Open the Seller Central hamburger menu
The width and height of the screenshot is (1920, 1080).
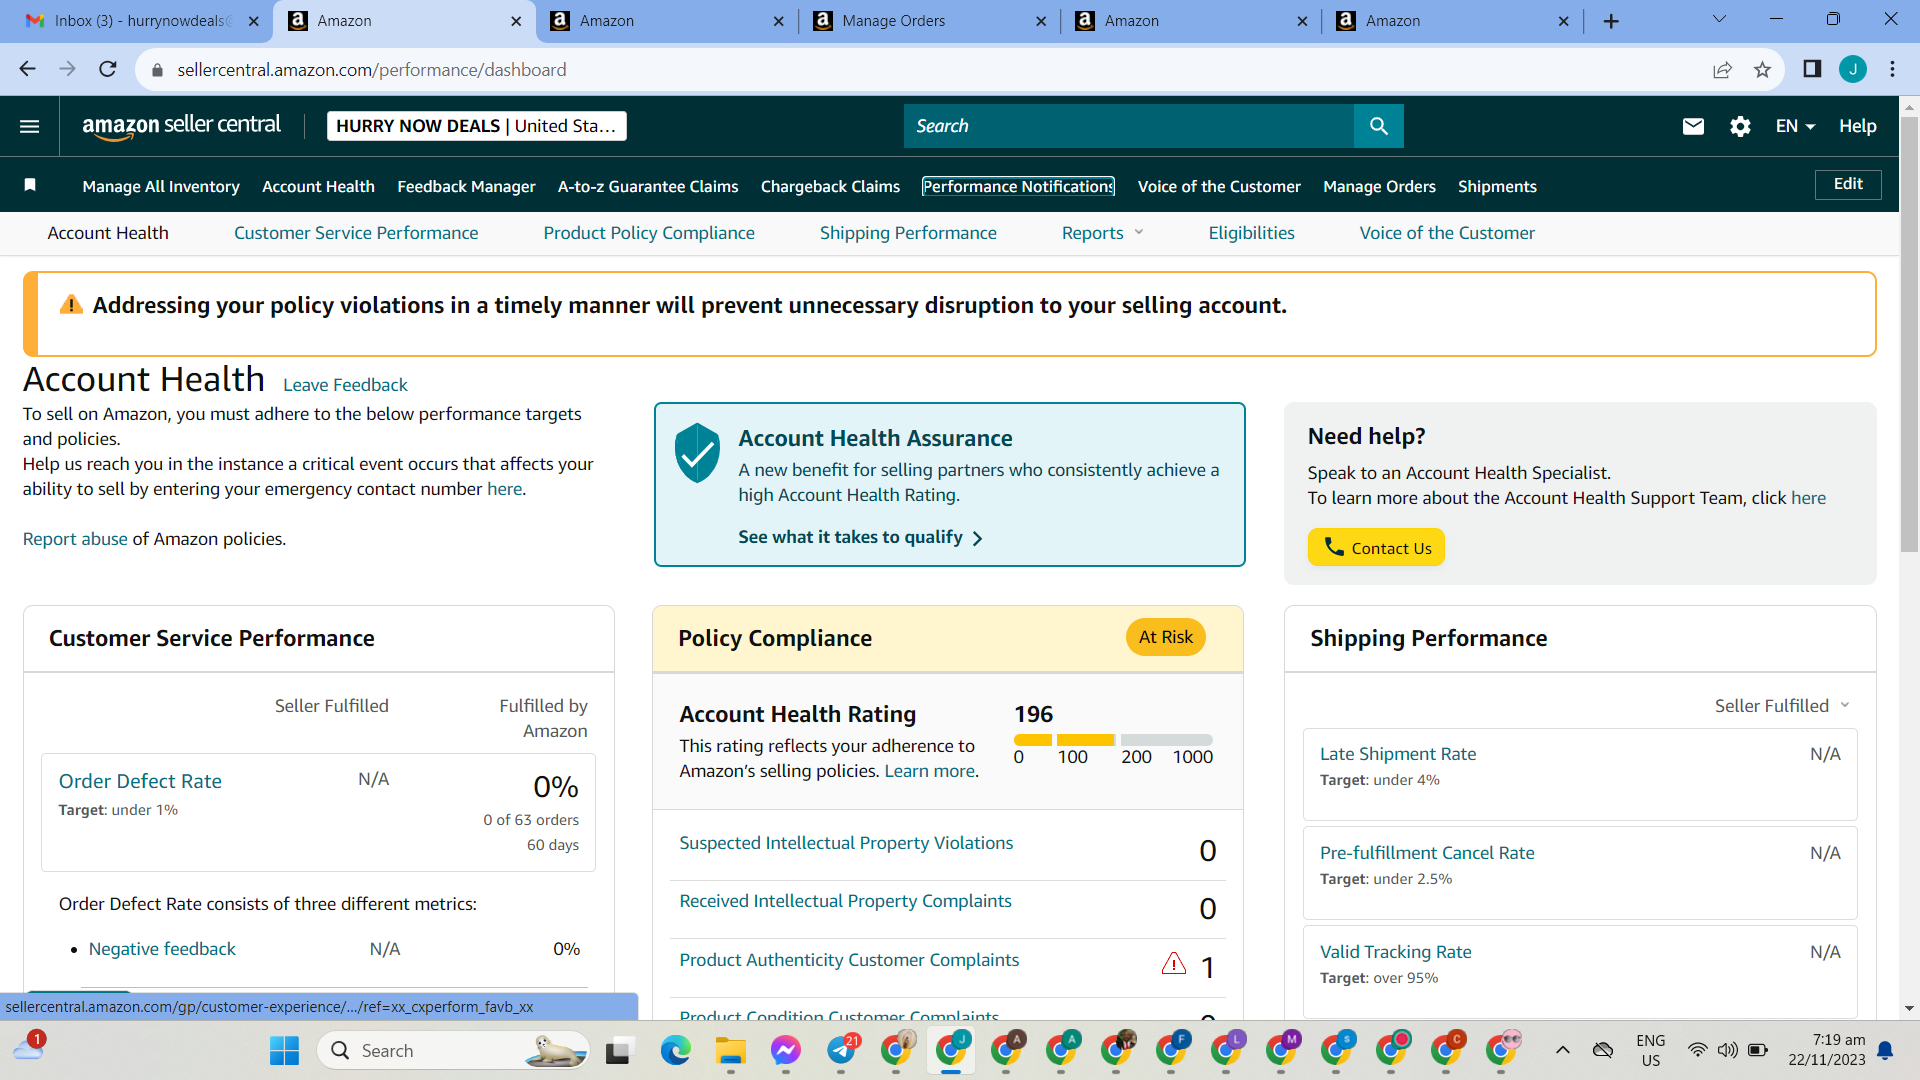point(29,126)
